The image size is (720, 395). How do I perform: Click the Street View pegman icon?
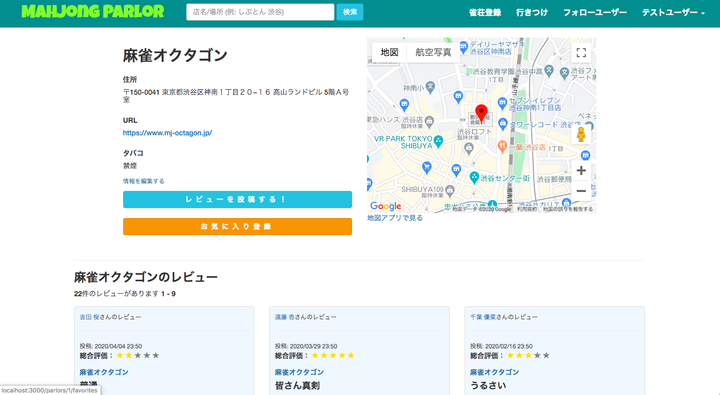click(x=581, y=135)
